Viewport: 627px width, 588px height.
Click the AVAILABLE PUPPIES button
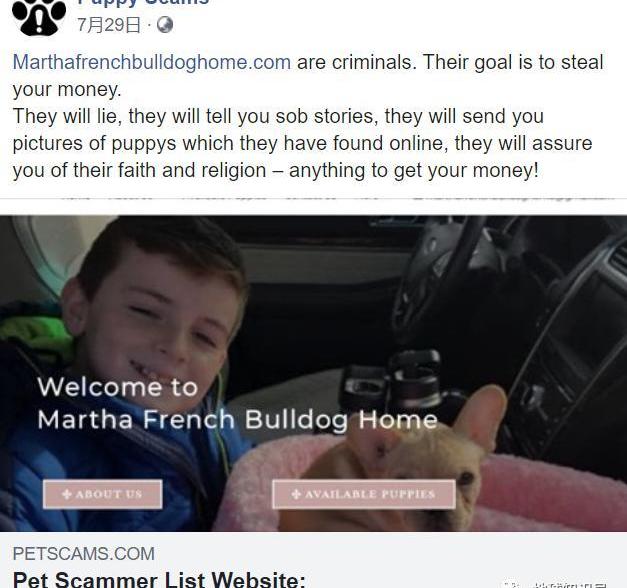(x=364, y=494)
